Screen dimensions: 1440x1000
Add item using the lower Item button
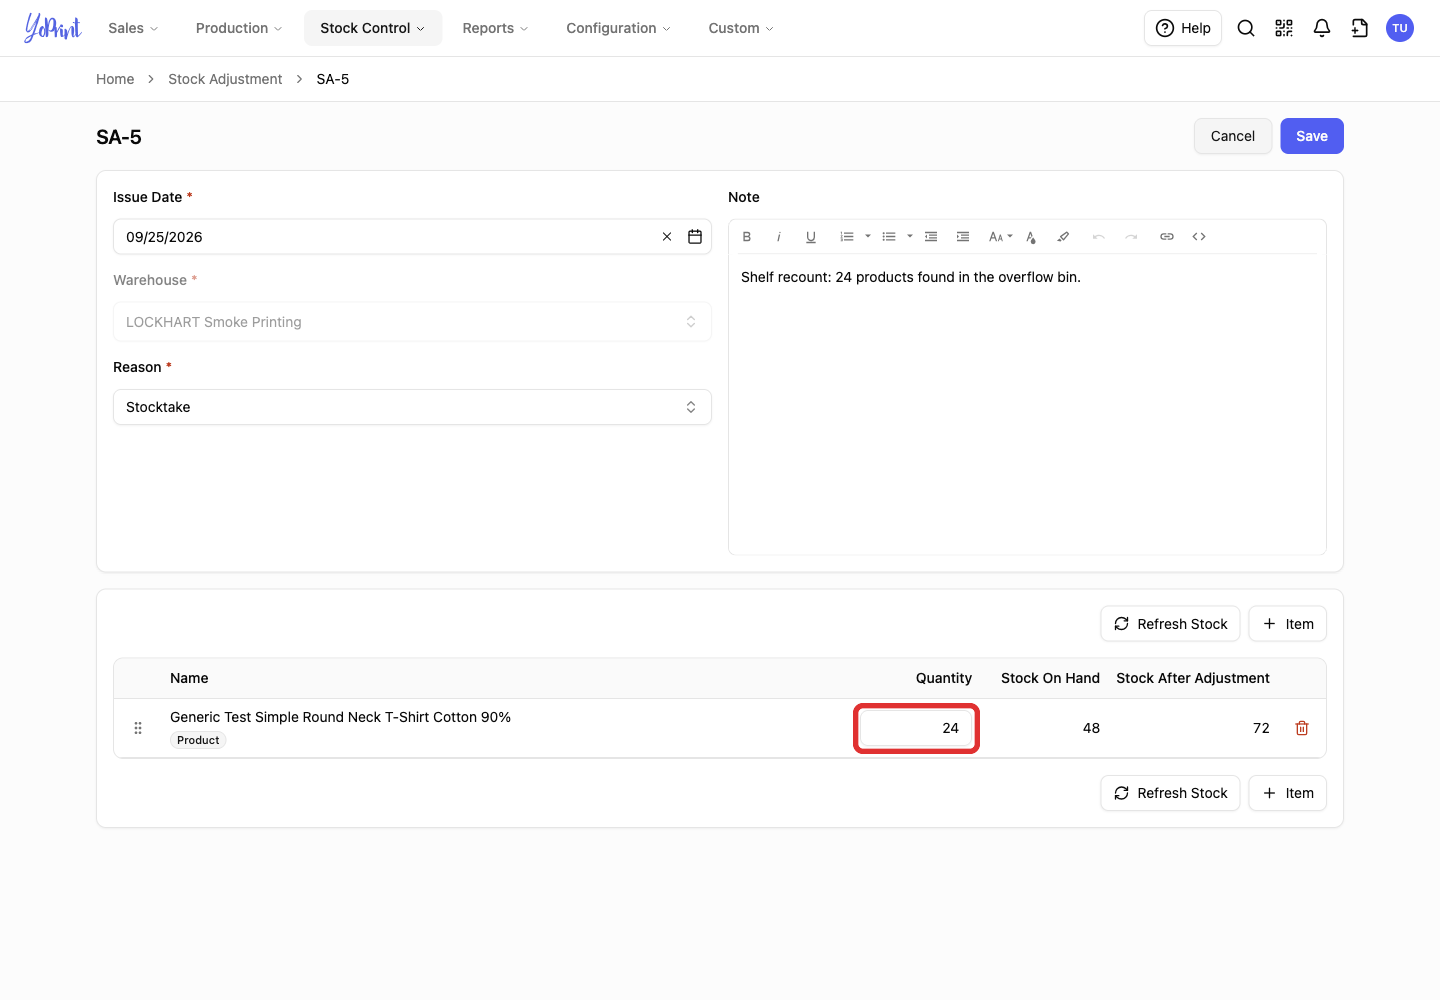(x=1288, y=793)
